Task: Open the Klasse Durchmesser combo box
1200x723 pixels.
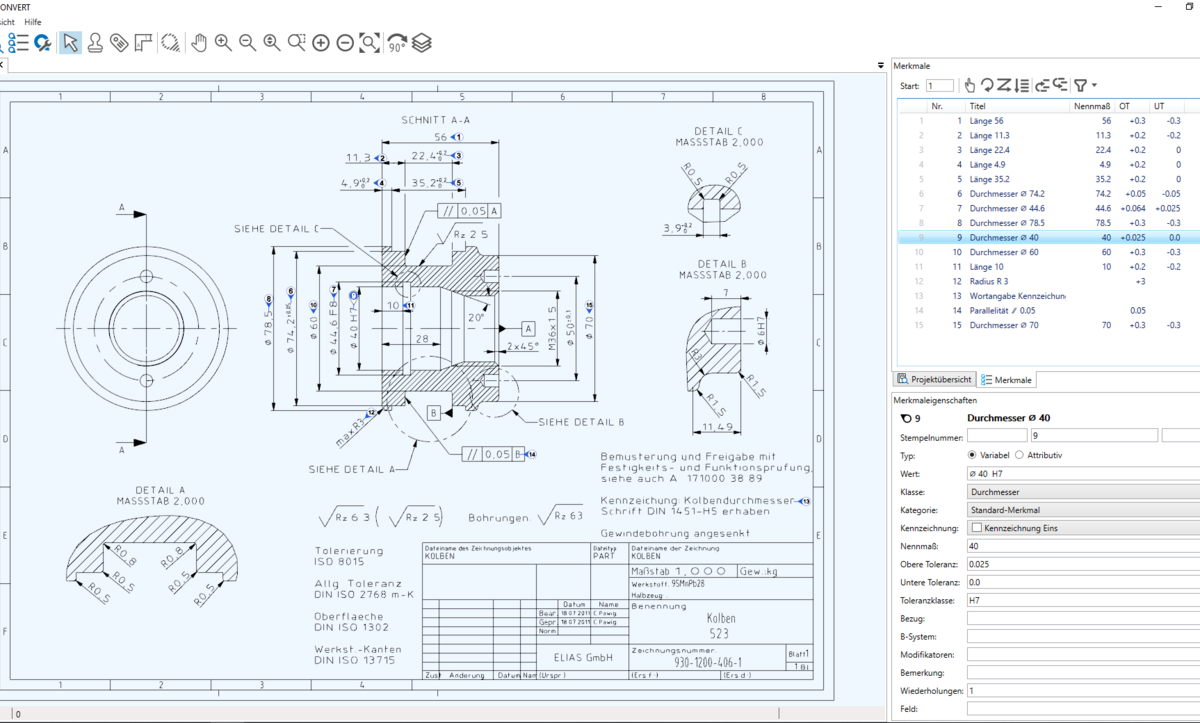Action: tap(1083, 492)
